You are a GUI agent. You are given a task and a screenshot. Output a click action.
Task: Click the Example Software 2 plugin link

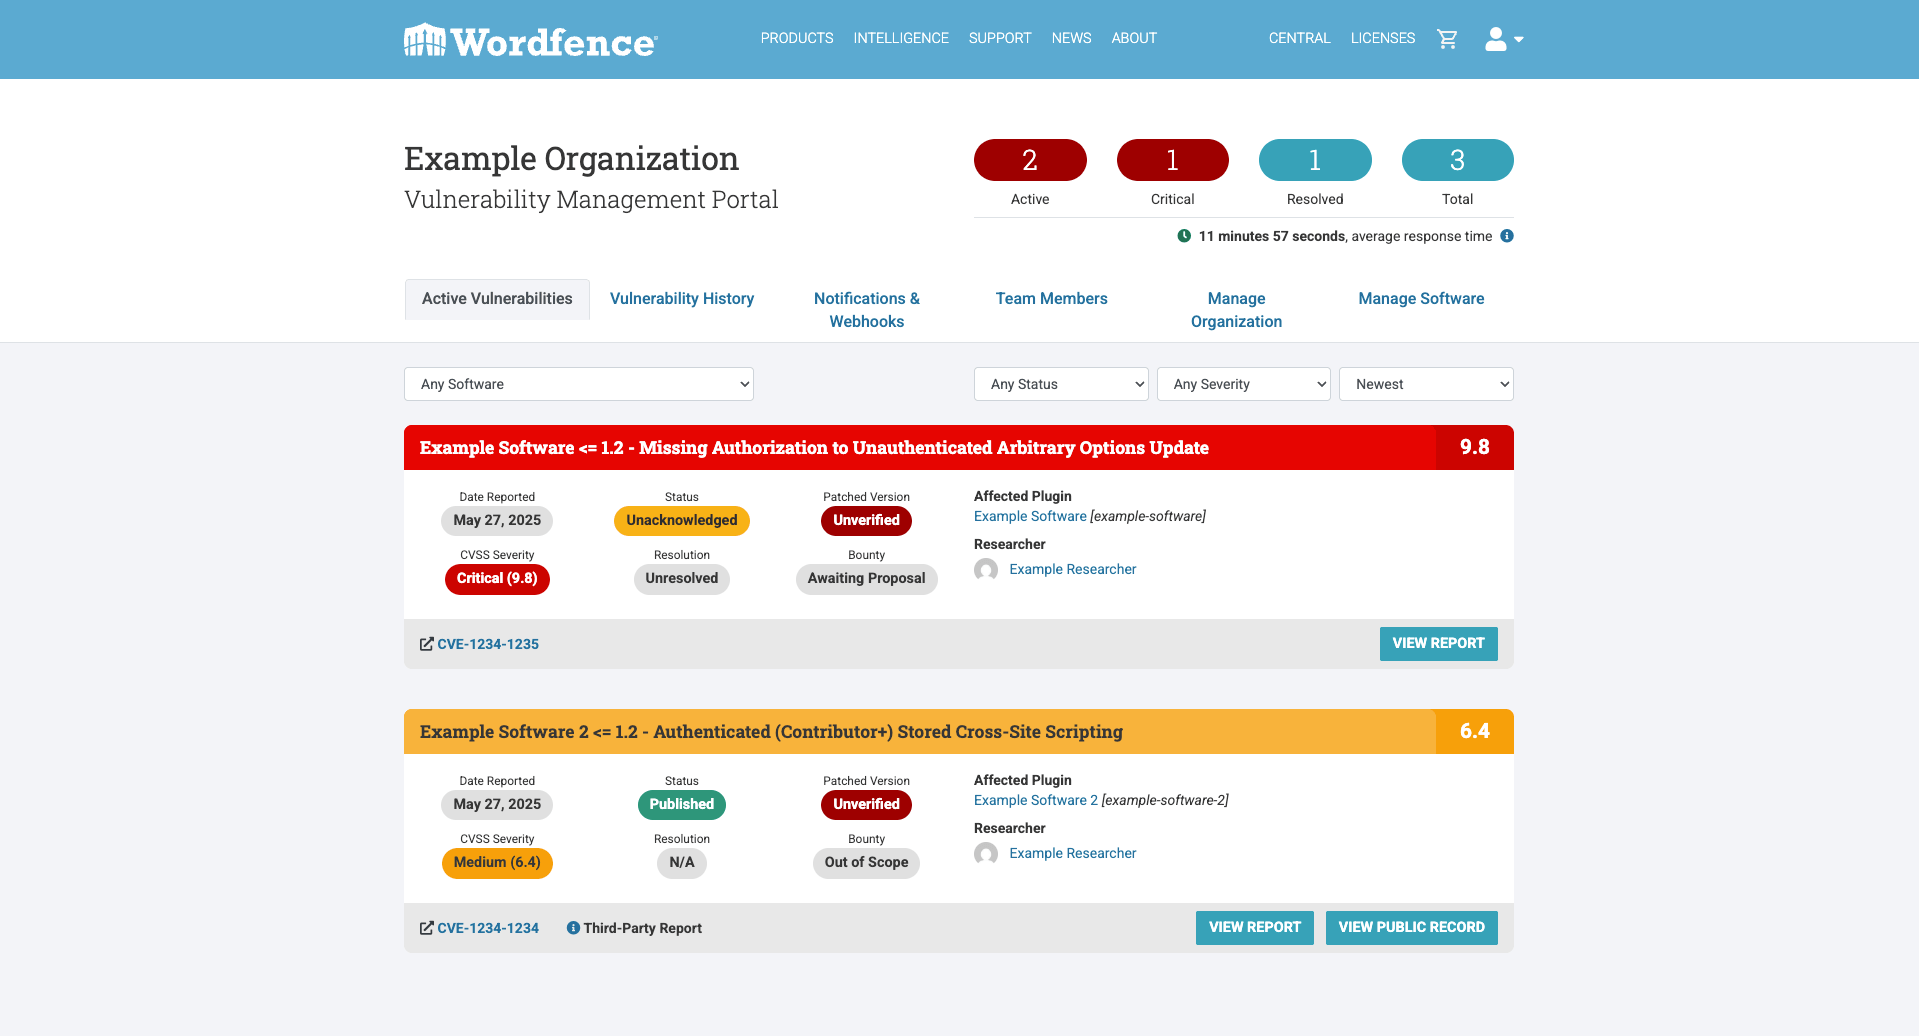(x=1035, y=800)
